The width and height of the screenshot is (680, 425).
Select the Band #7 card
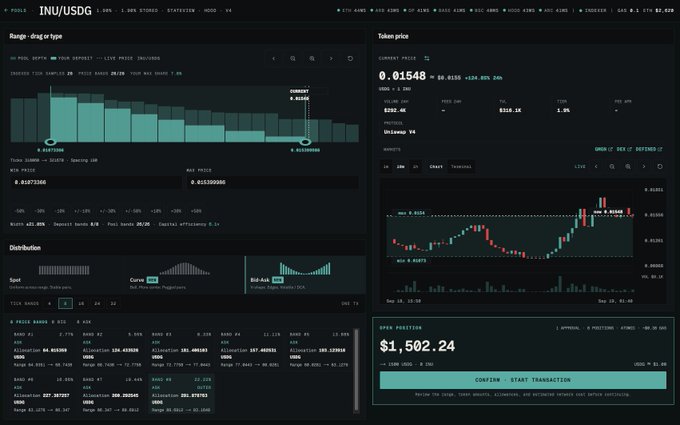[112, 394]
